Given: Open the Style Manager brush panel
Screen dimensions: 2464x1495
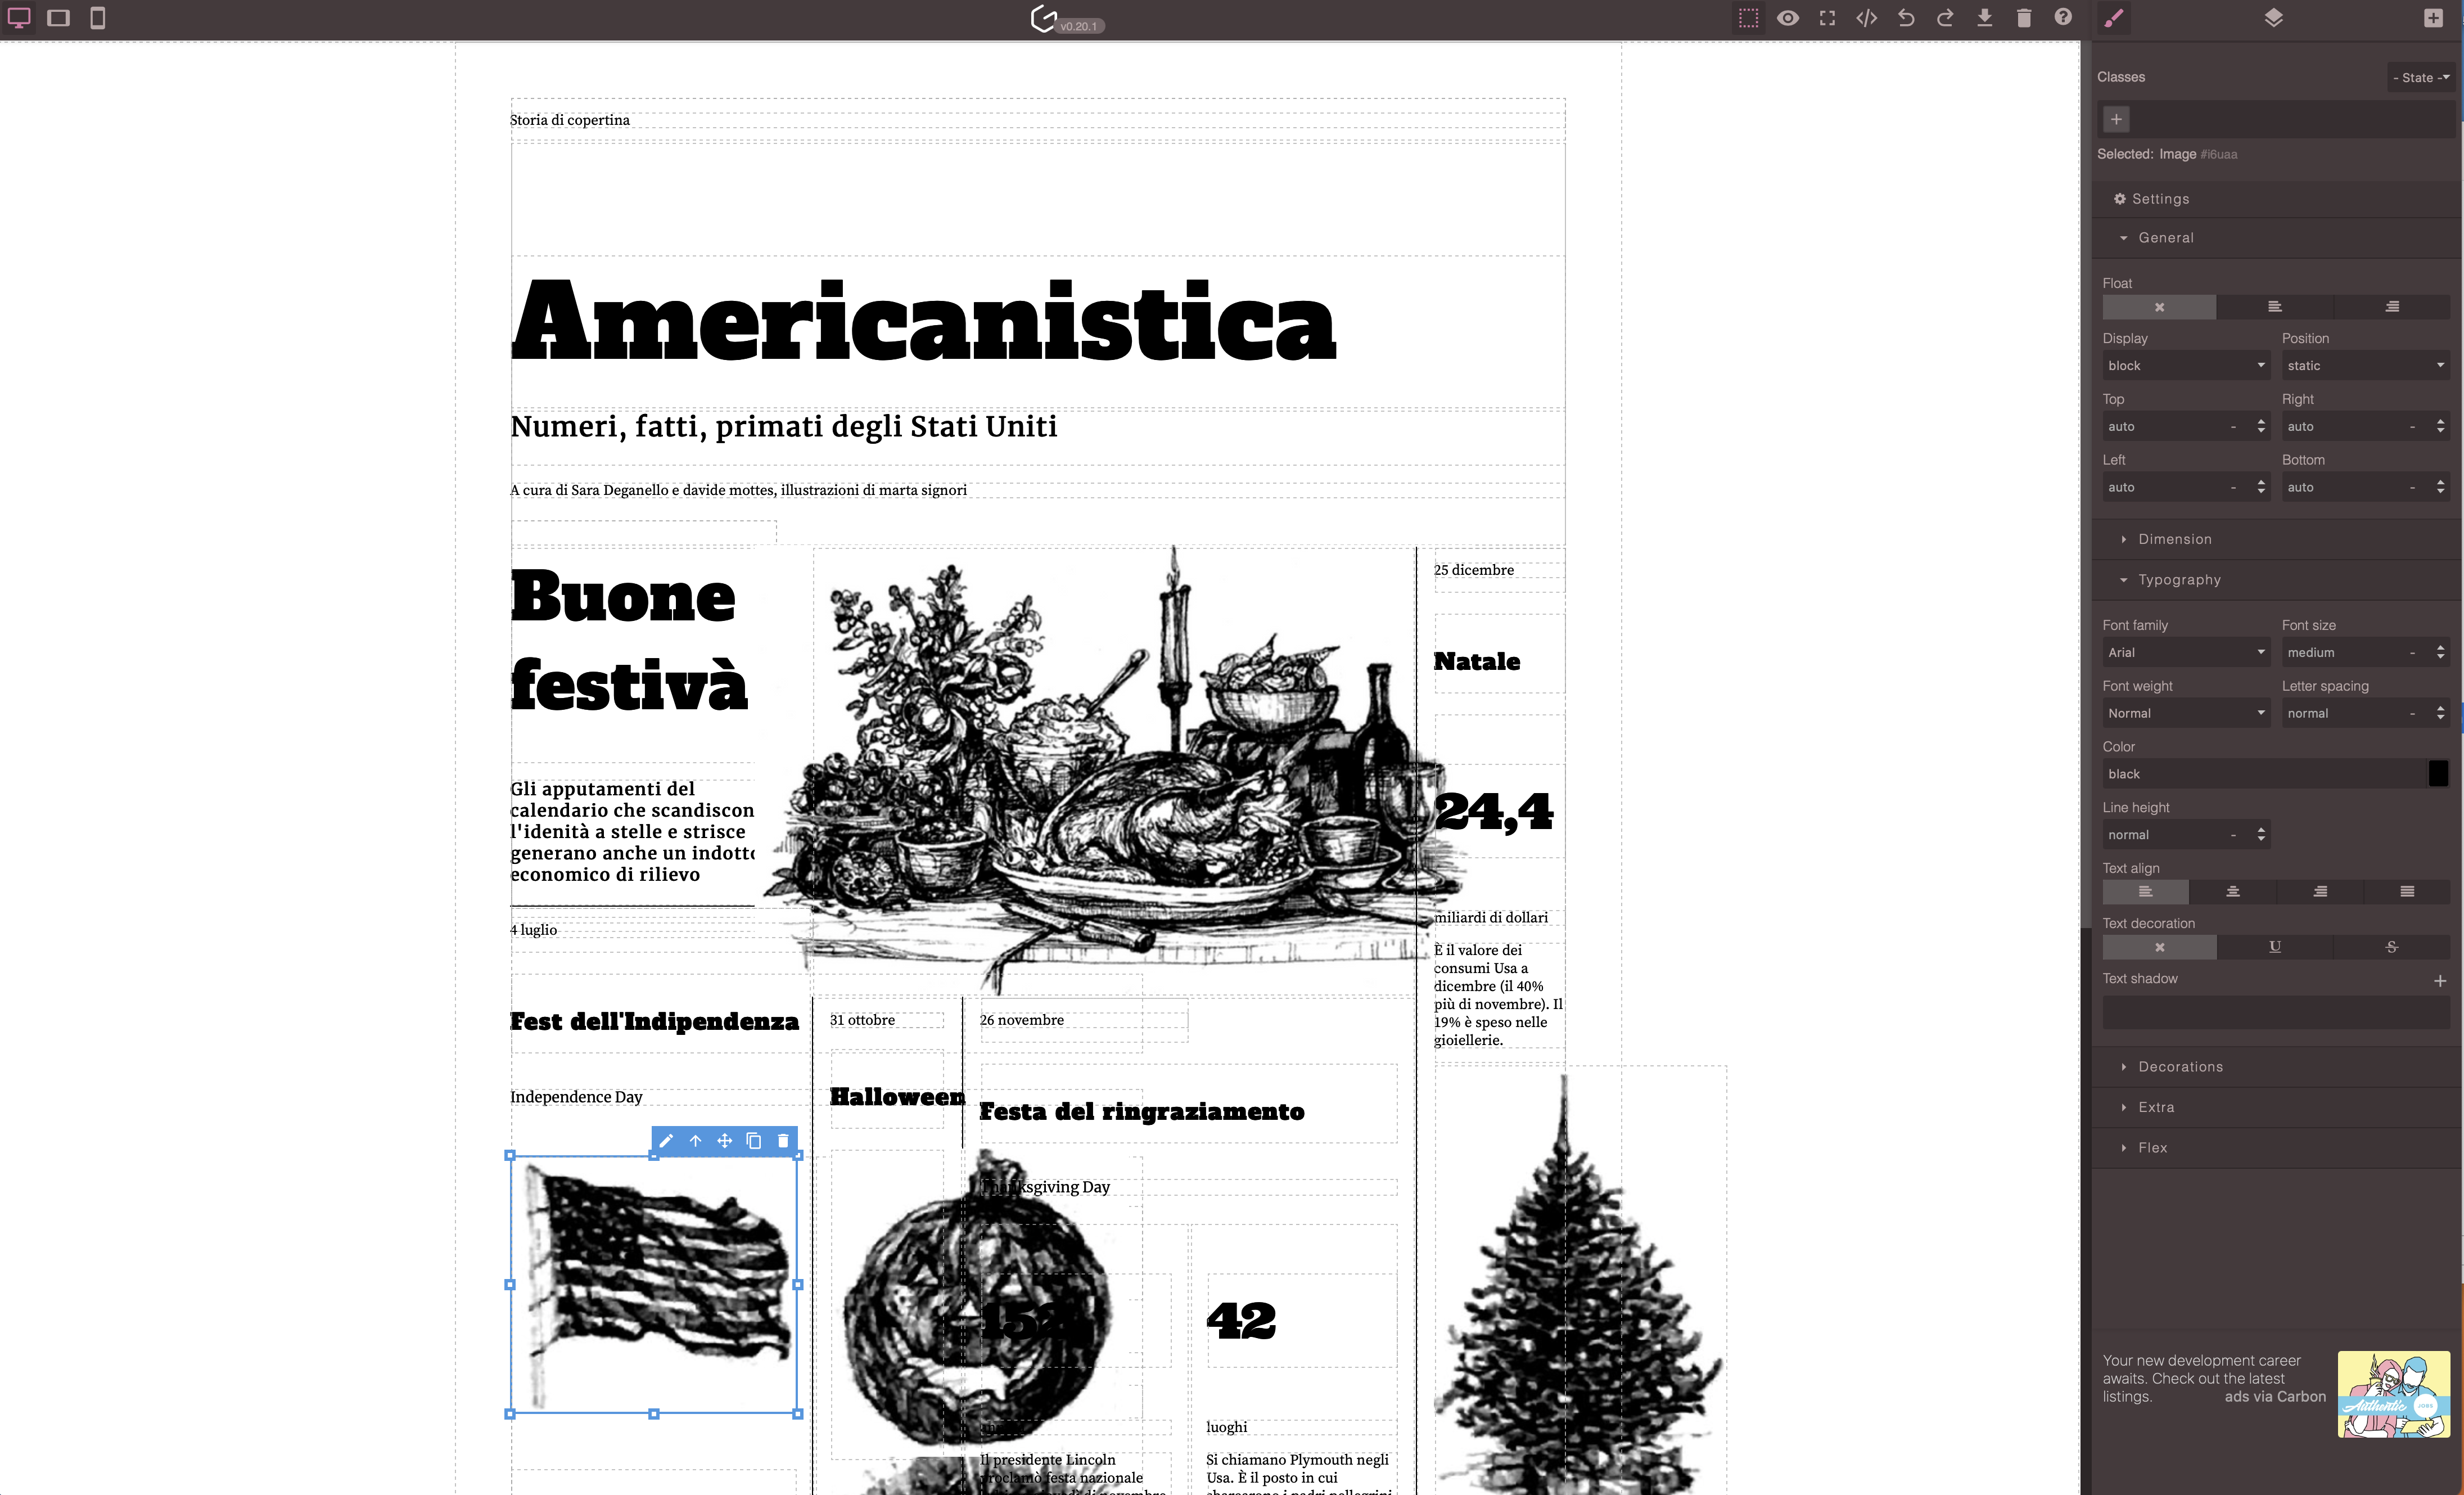Looking at the screenshot, I should (2113, 18).
